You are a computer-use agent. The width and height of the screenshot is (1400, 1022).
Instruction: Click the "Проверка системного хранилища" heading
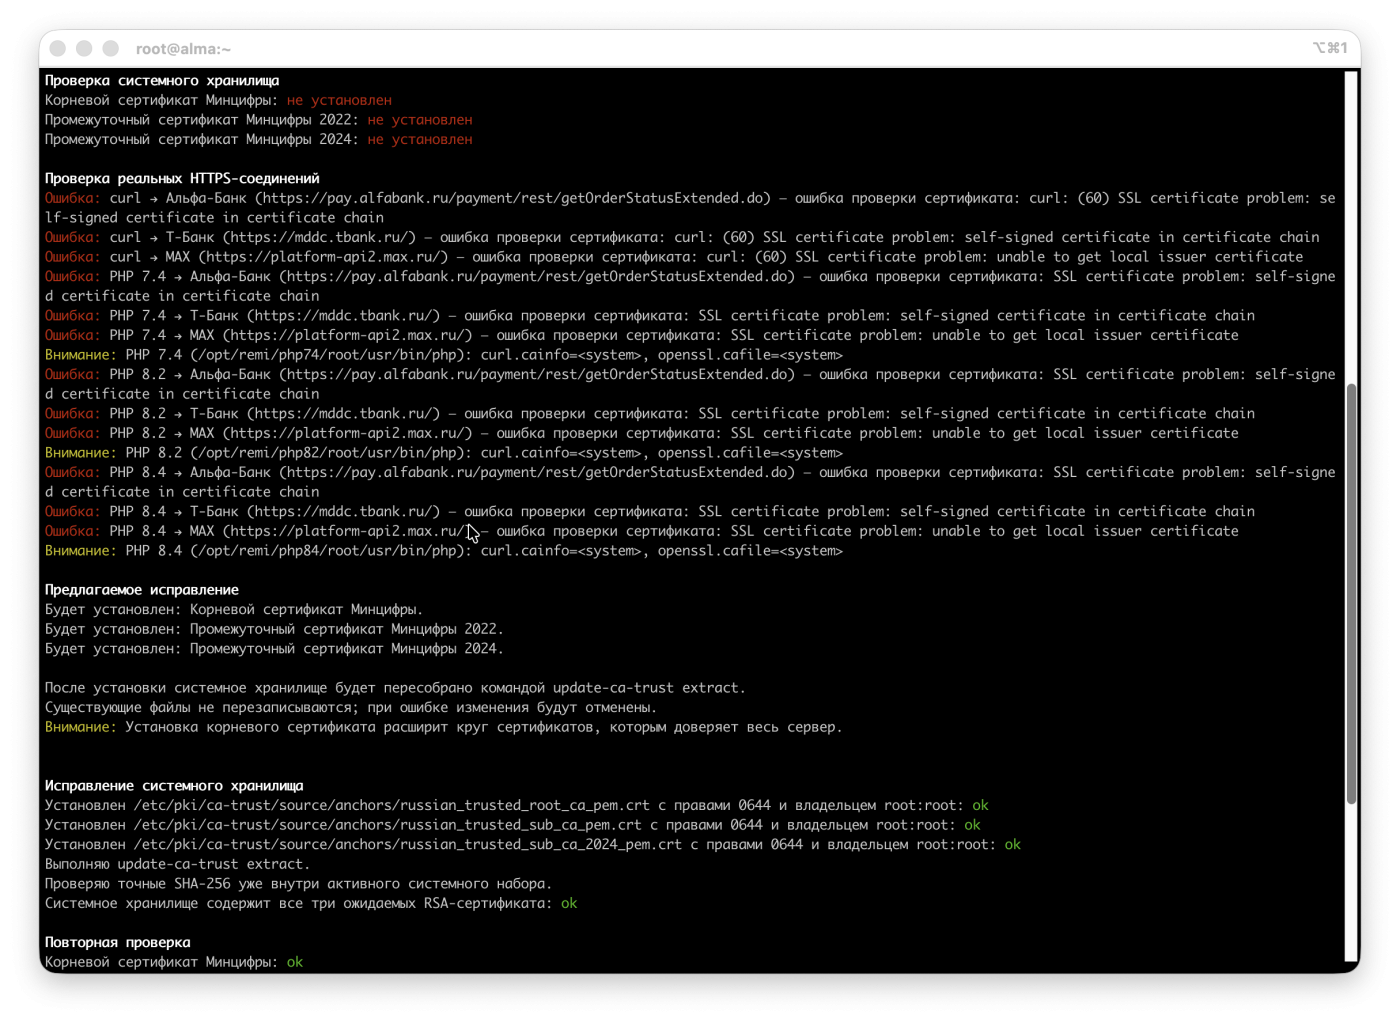[x=162, y=81]
